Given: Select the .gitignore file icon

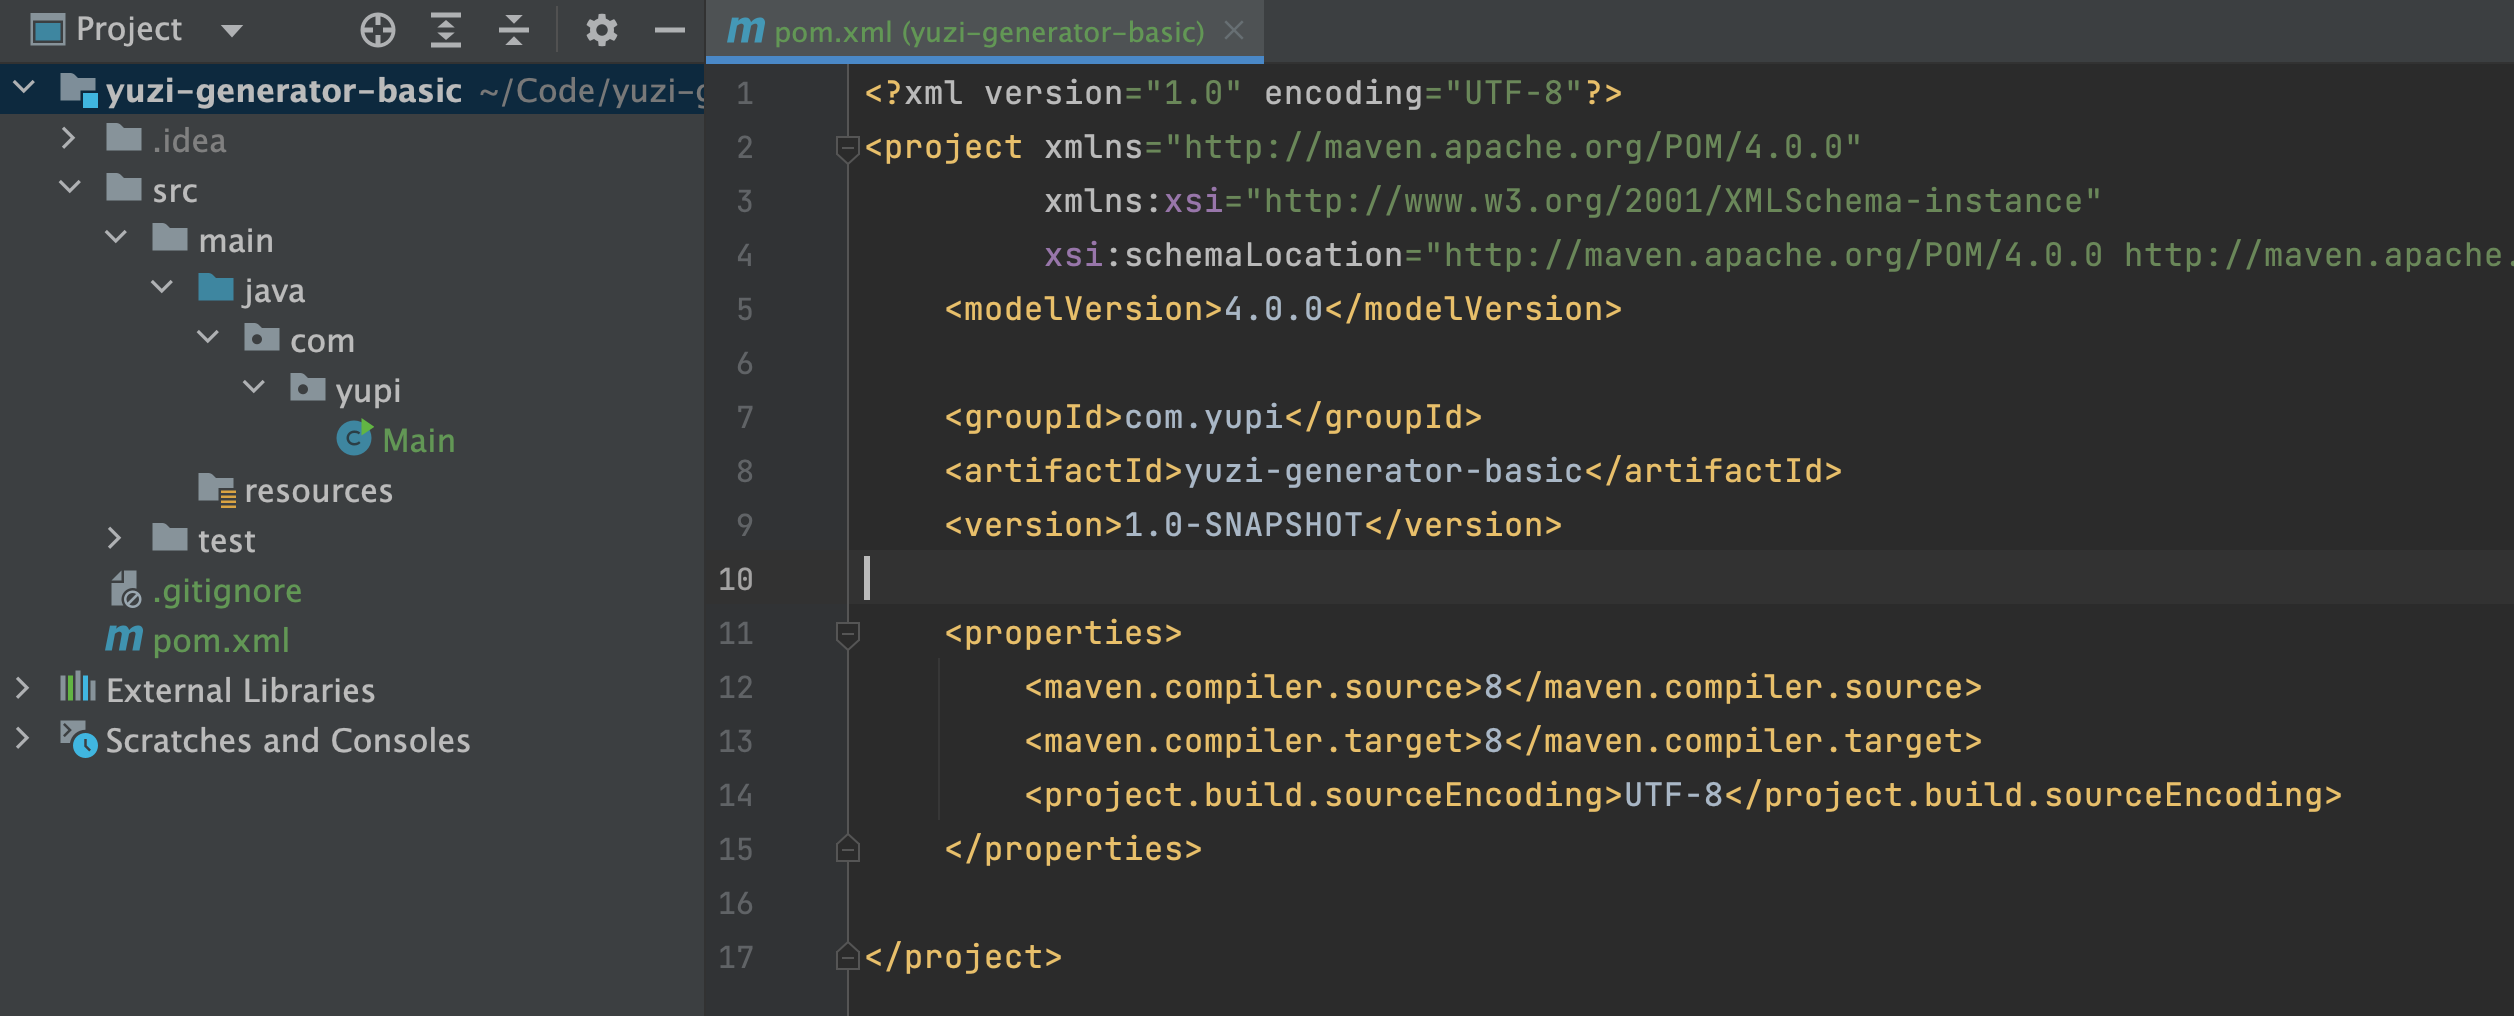Looking at the screenshot, I should coord(126,589).
